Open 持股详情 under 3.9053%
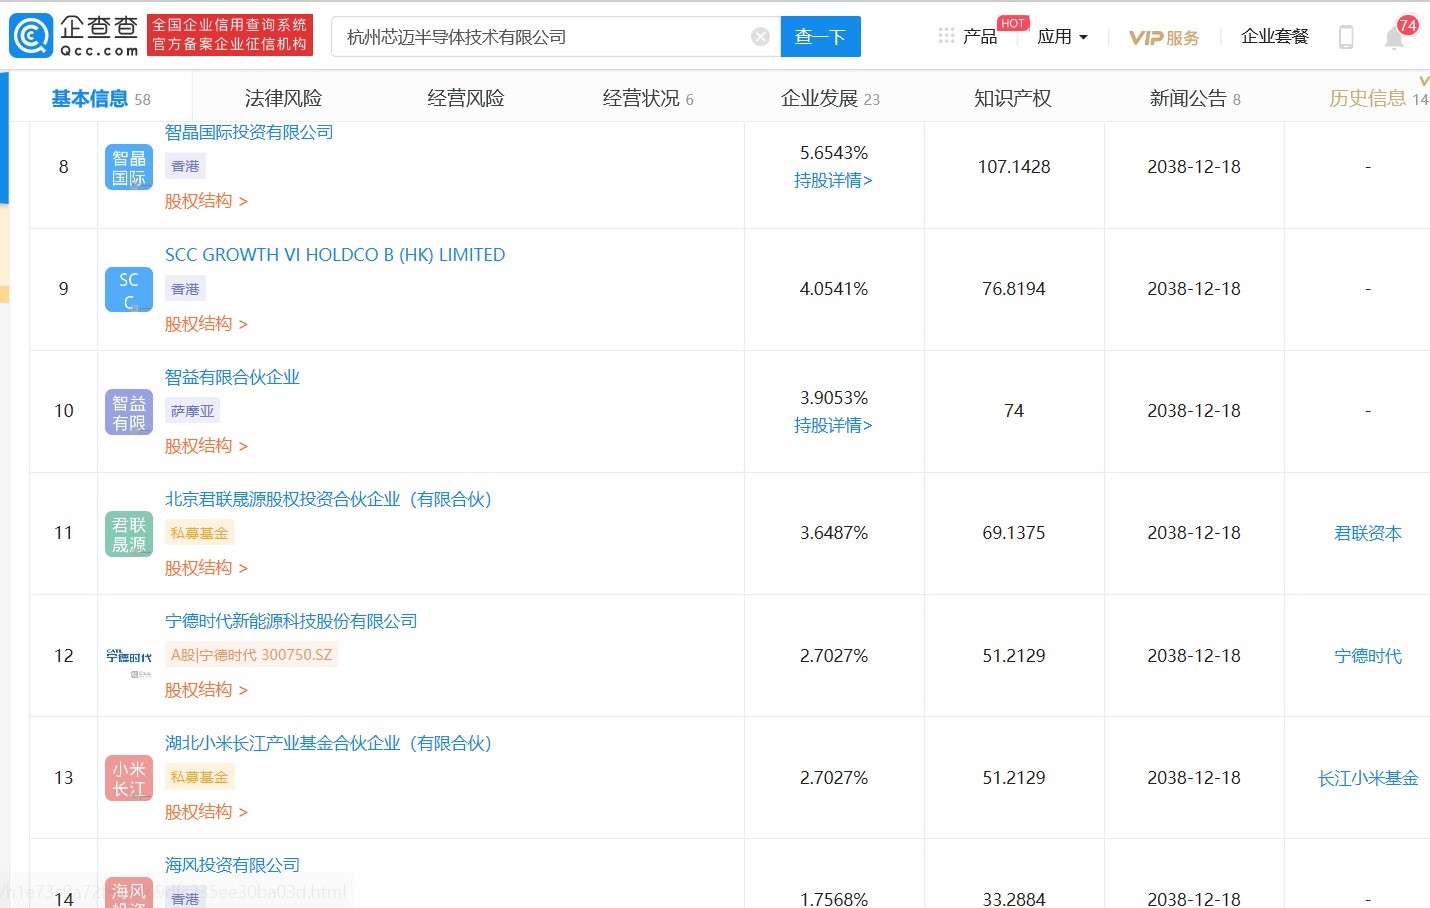Viewport: 1430px width, 908px height. [833, 426]
